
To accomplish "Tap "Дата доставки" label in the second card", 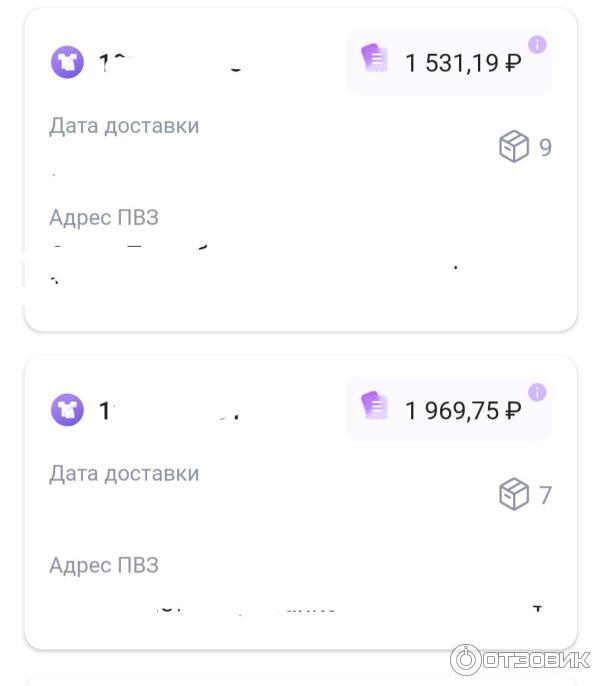I will (124, 473).
